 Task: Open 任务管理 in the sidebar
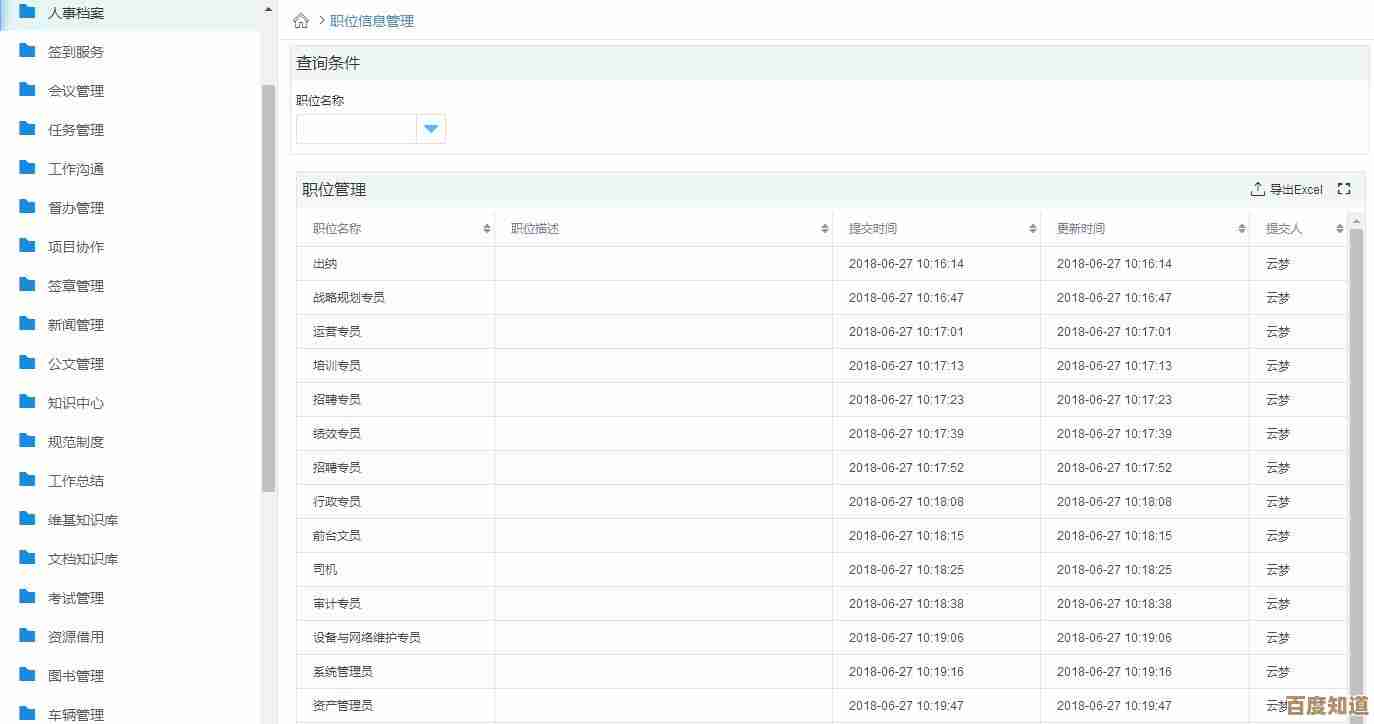coord(76,130)
